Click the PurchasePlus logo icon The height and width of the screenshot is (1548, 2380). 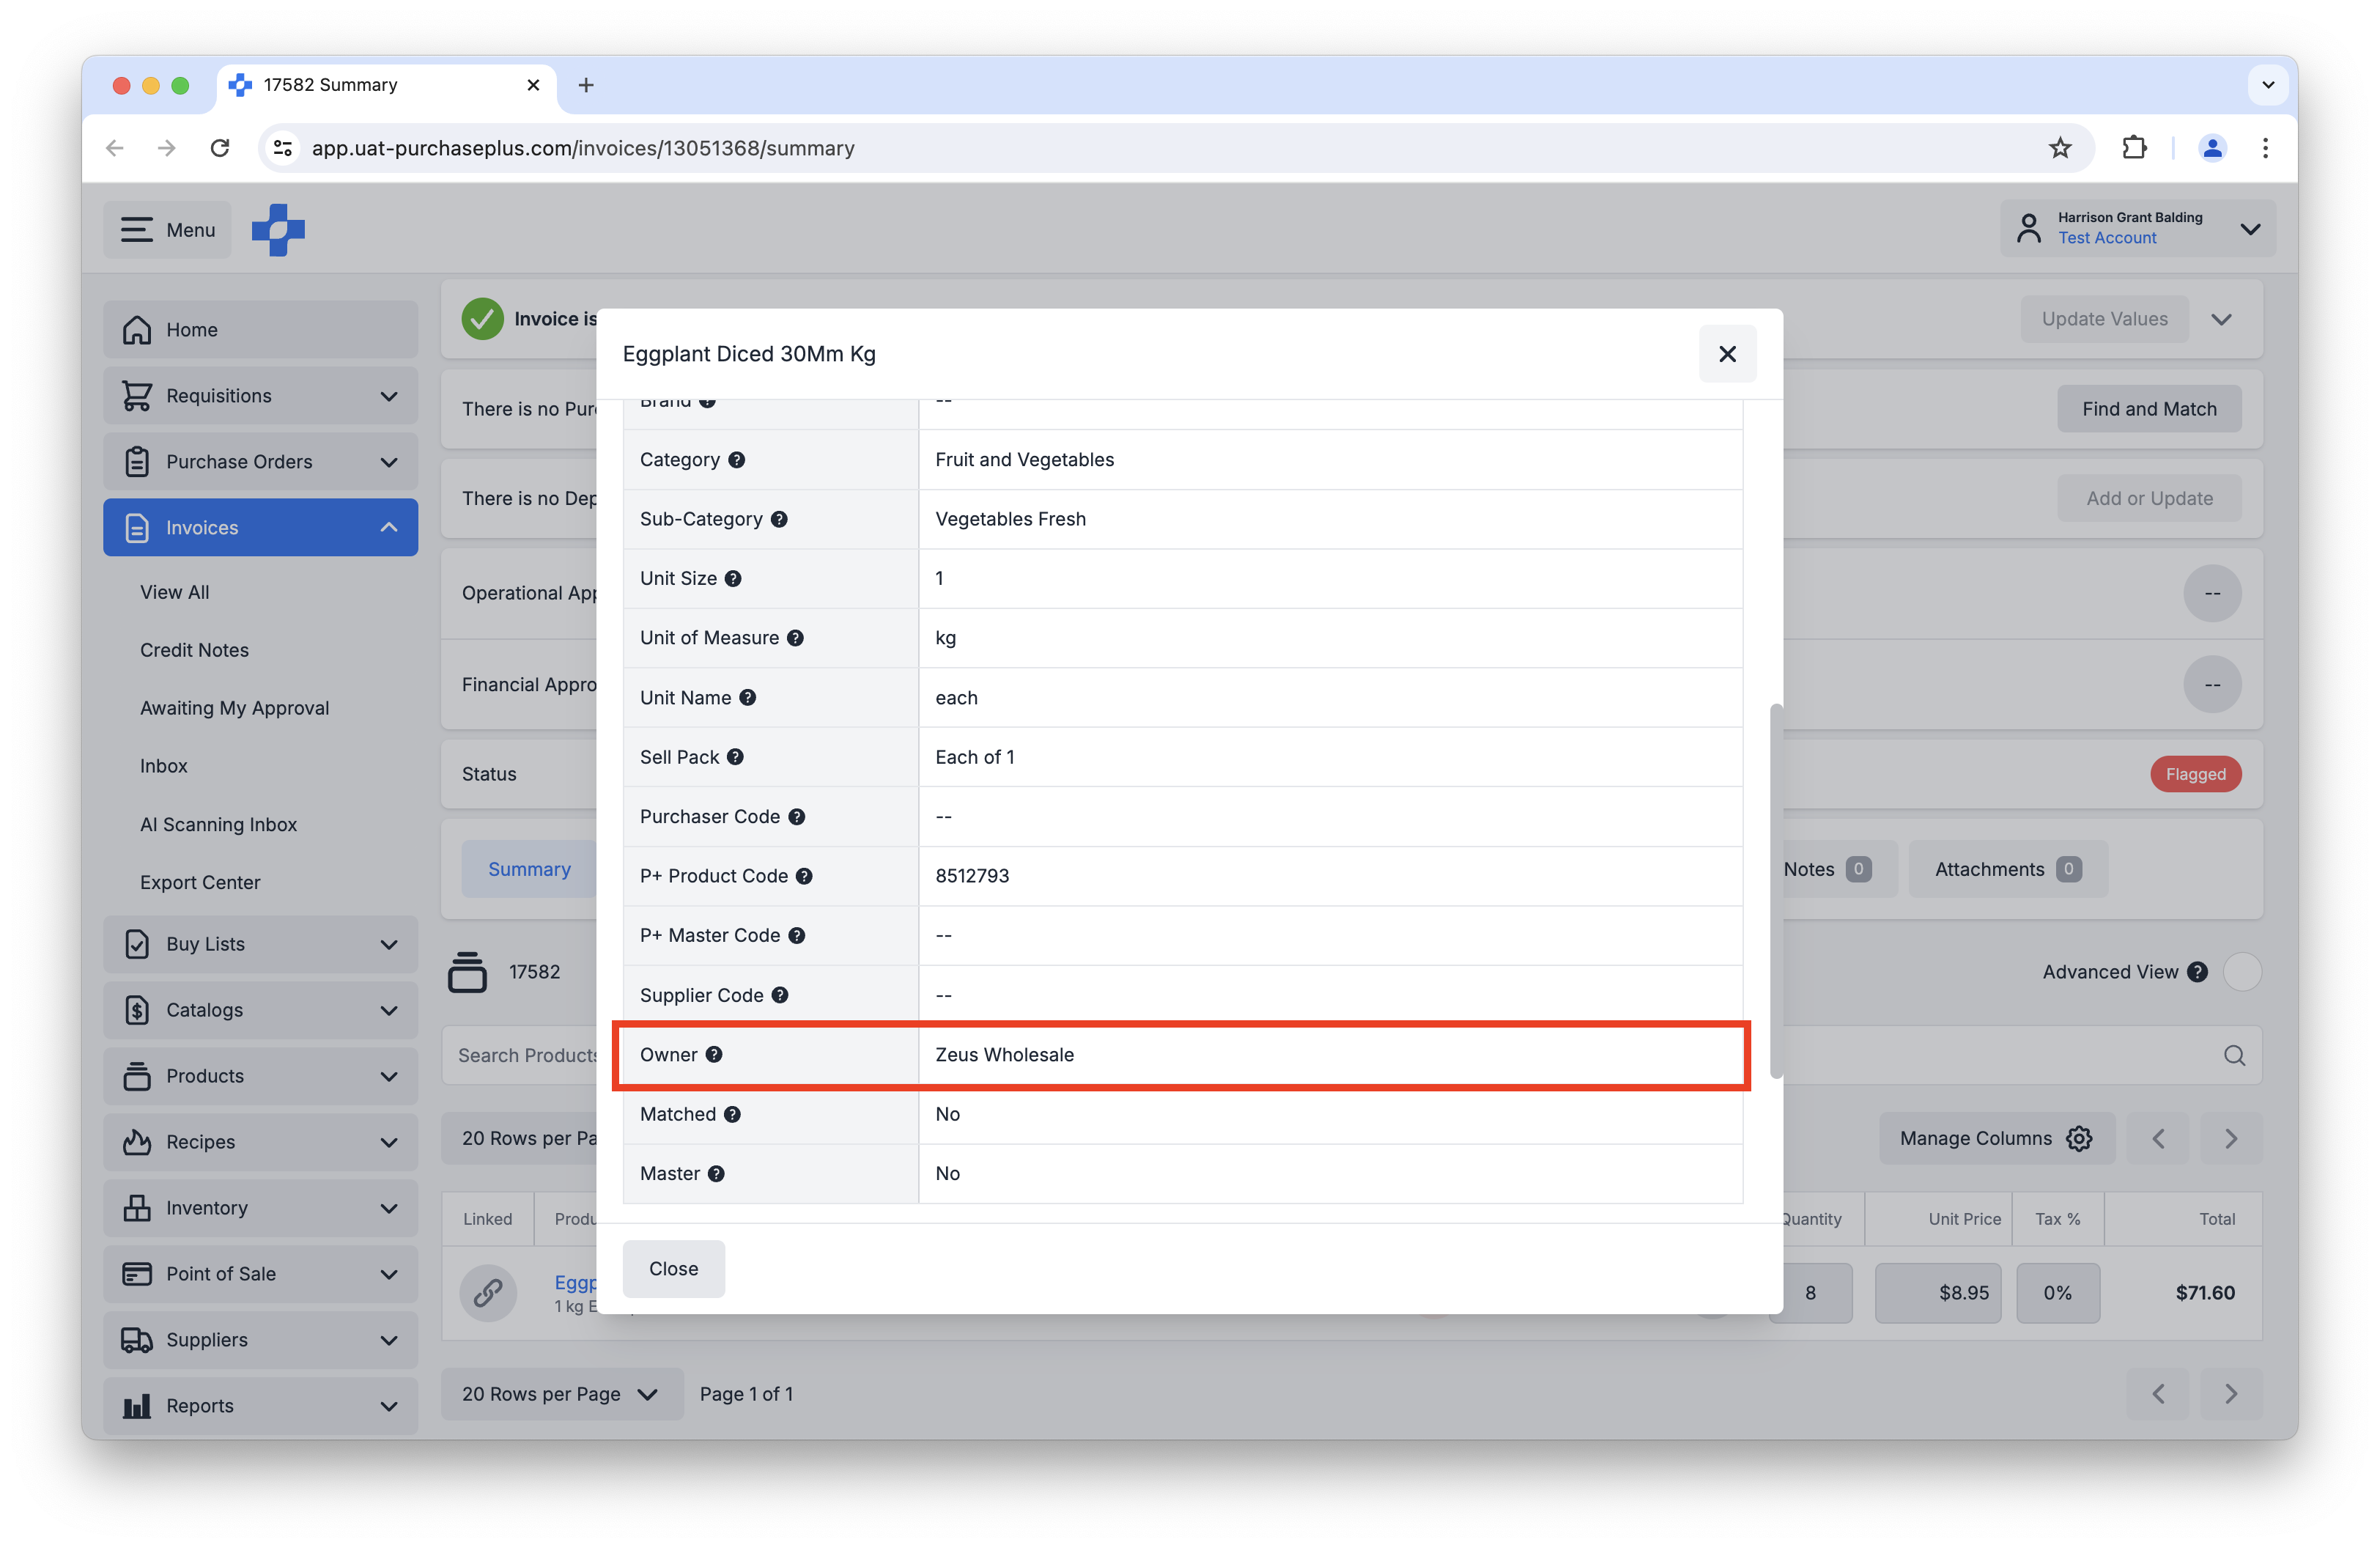[278, 230]
